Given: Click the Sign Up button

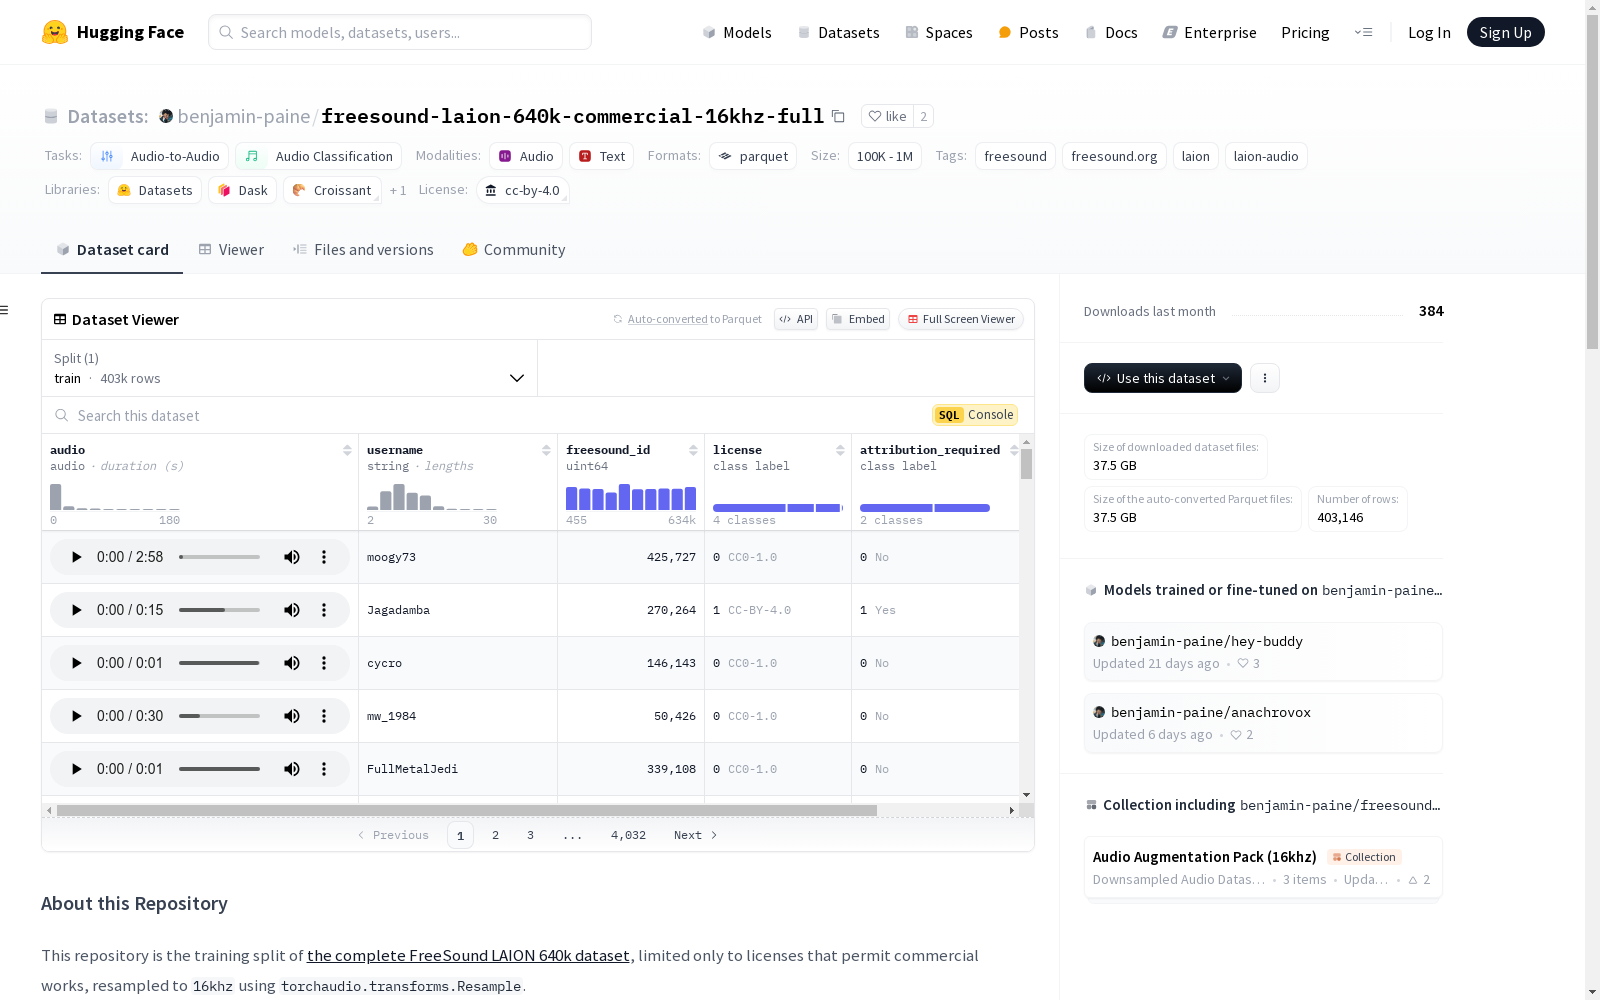Looking at the screenshot, I should pos(1505,32).
